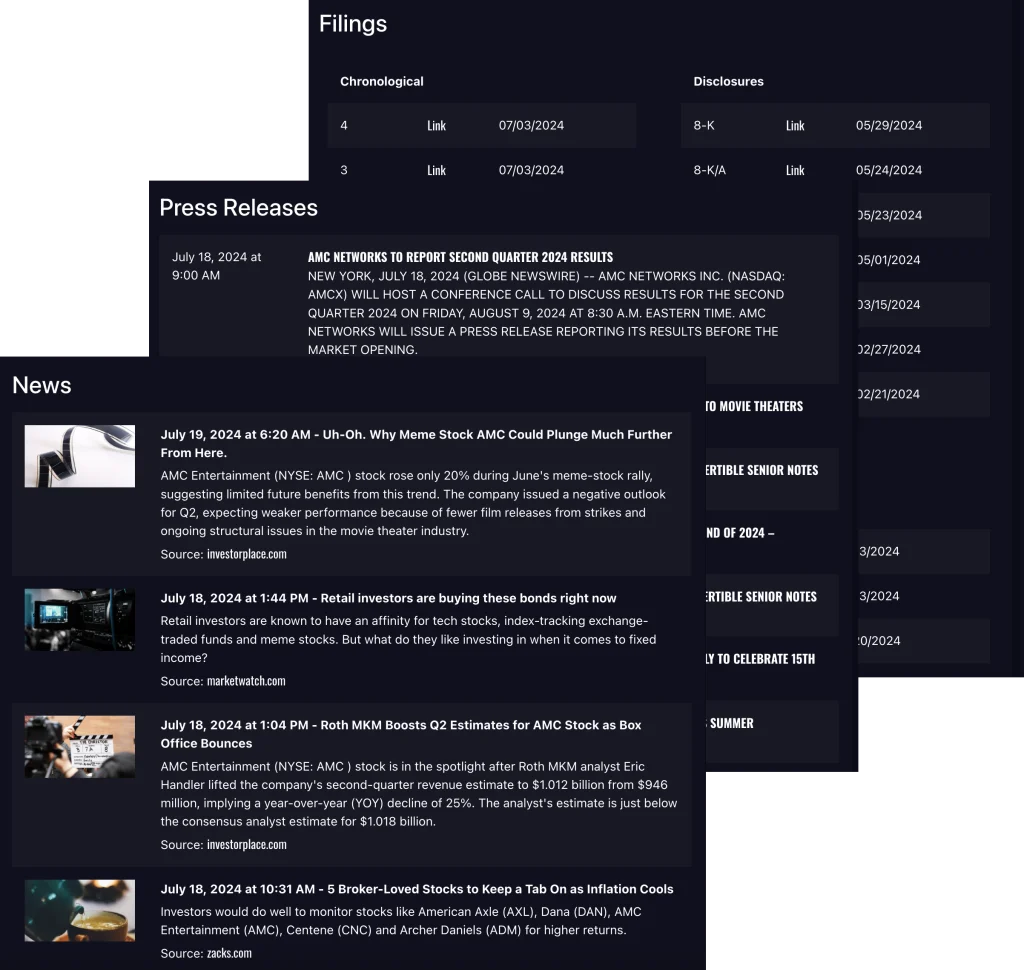Click the Filings panel heading
The width and height of the screenshot is (1024, 970).
(353, 24)
